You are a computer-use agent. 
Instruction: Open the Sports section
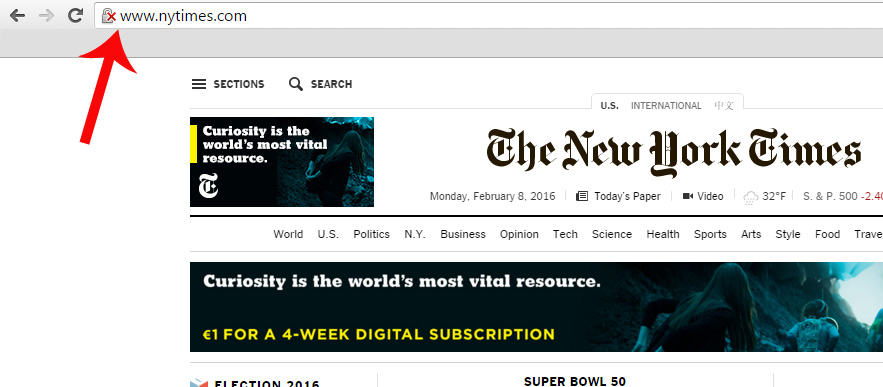tap(710, 234)
